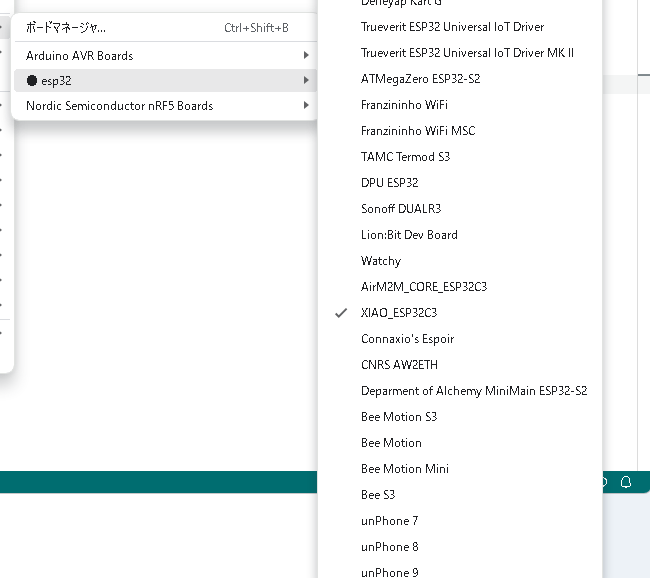The width and height of the screenshot is (650, 578).
Task: Select Trueverit ESP32 Universal IoT Driver board
Action: (460, 27)
